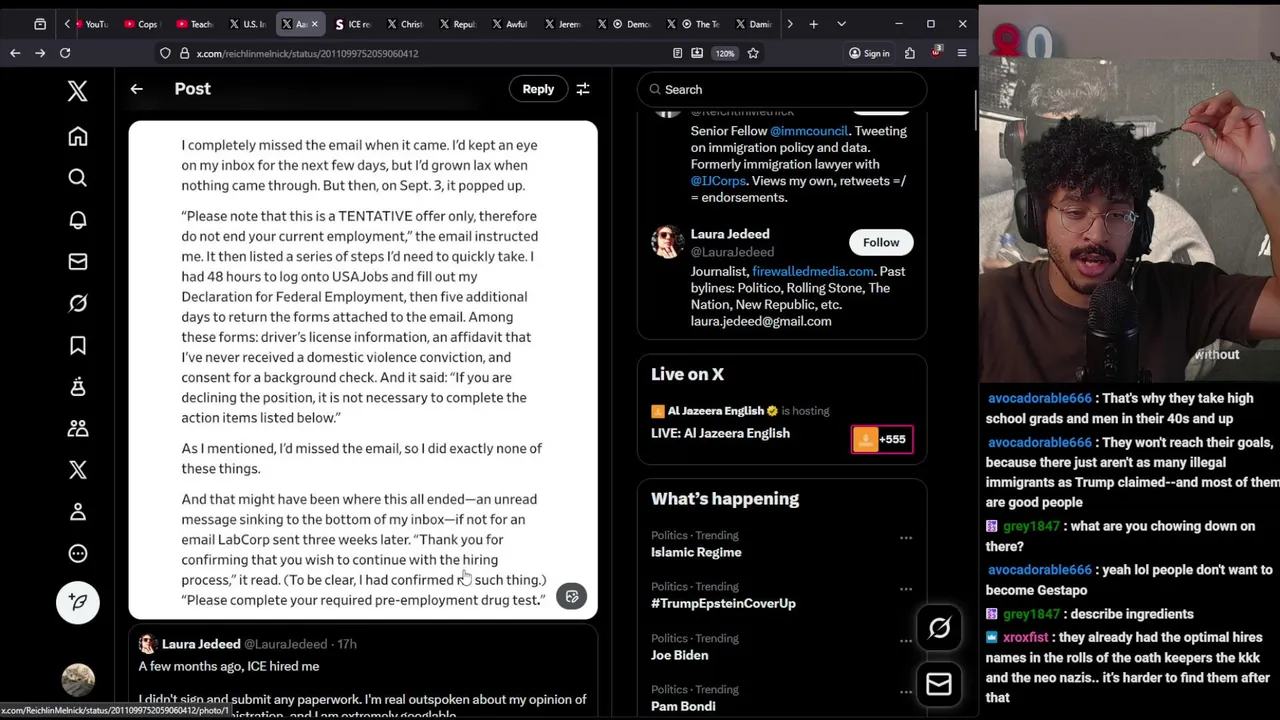Screen dimensions: 1280x720
Task: Open floating Grok button
Action: pos(939,628)
